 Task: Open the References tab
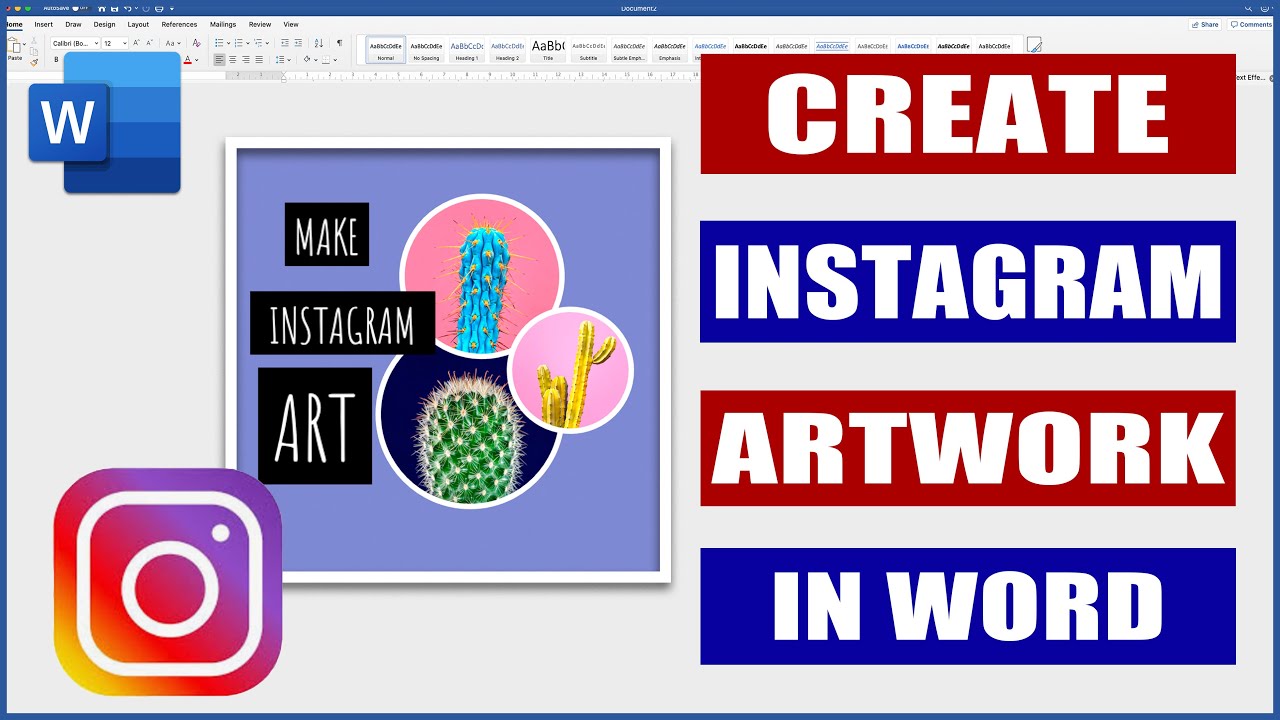click(x=179, y=24)
